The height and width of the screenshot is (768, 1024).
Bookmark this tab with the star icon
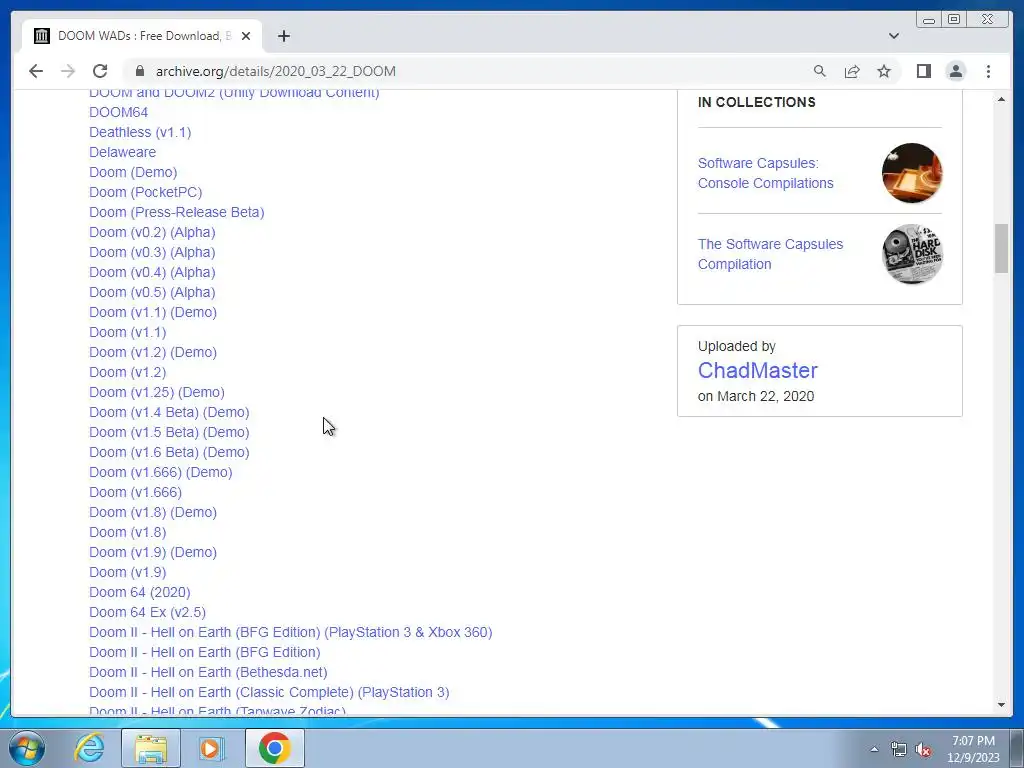(x=884, y=71)
